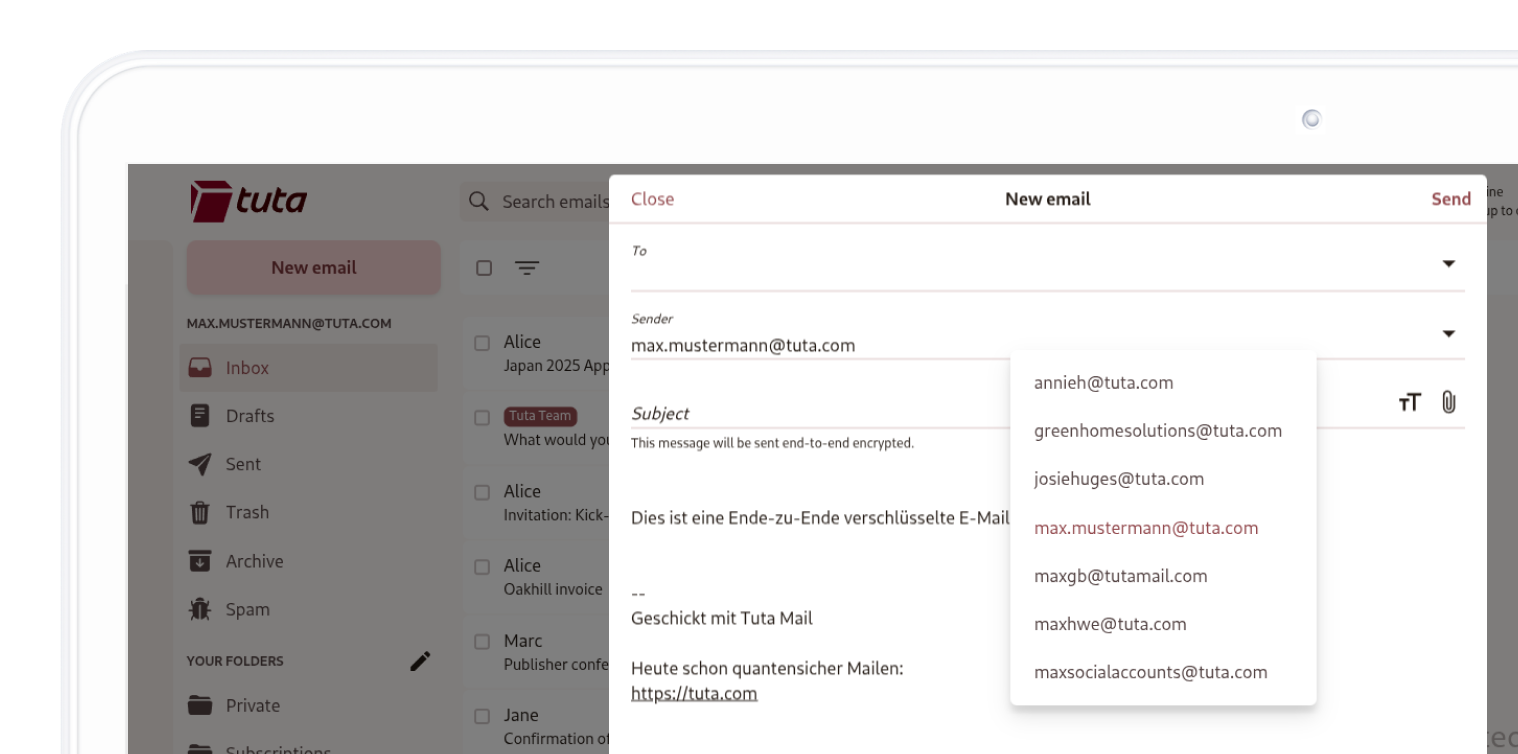Open the Inbox folder icon
This screenshot has width=1518, height=754.
pyautogui.click(x=200, y=368)
